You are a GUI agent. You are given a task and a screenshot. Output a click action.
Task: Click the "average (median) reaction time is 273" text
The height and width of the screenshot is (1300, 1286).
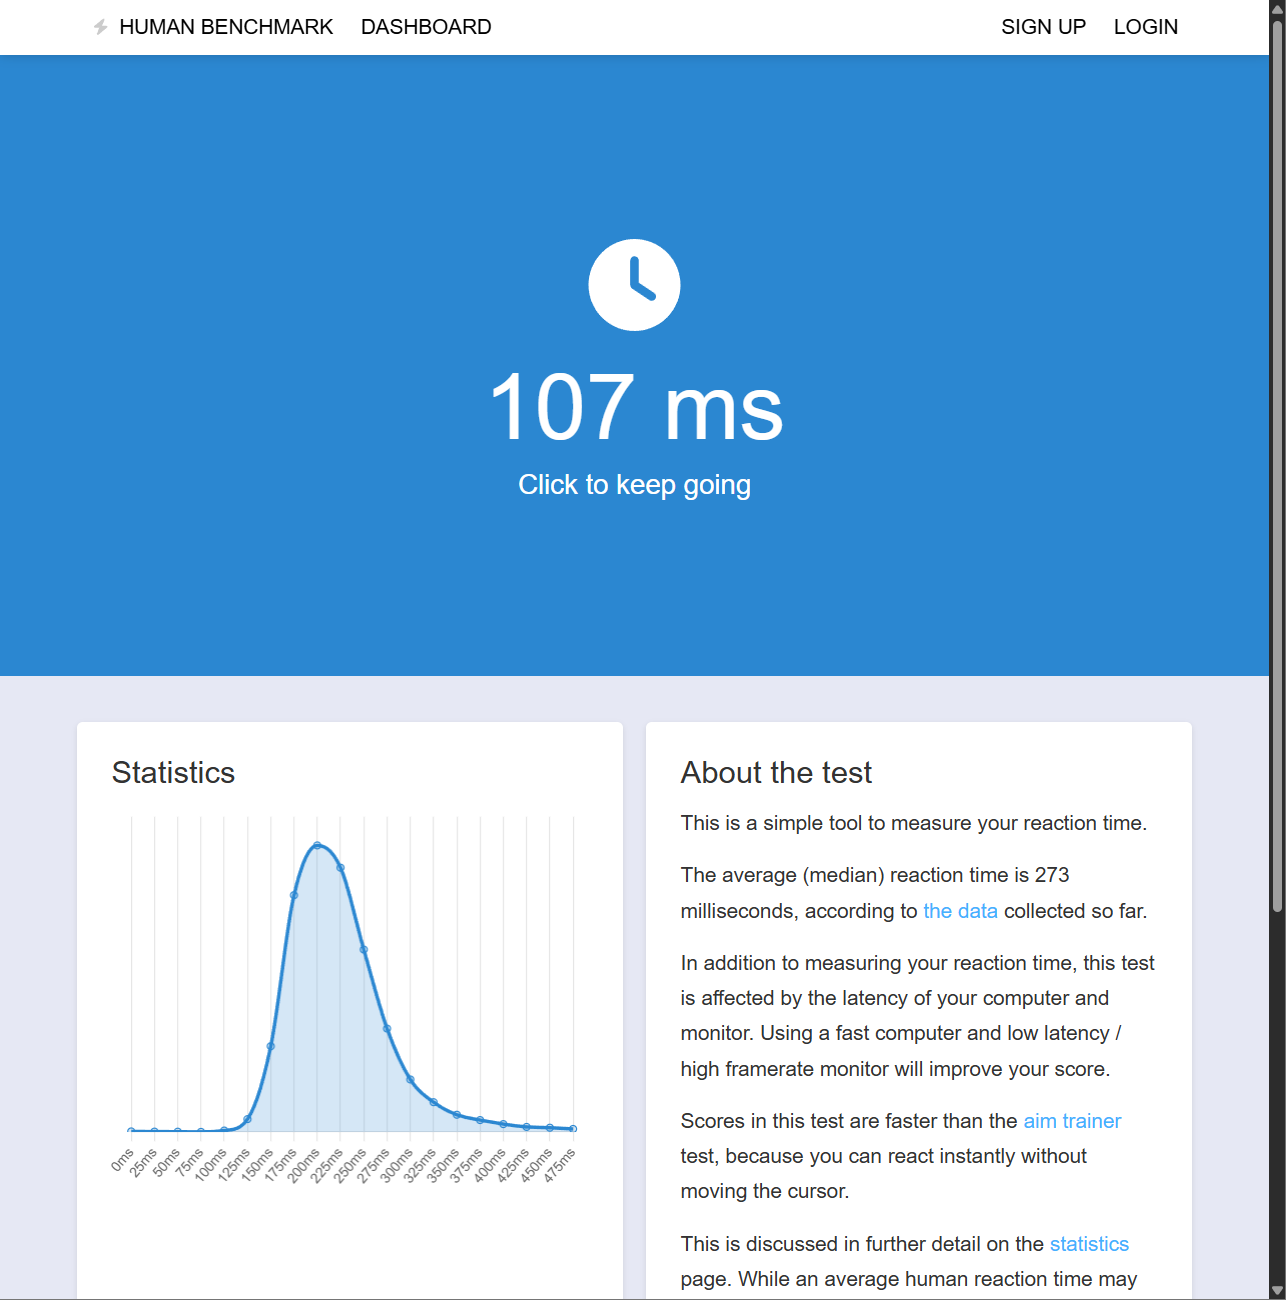pyautogui.click(x=896, y=875)
